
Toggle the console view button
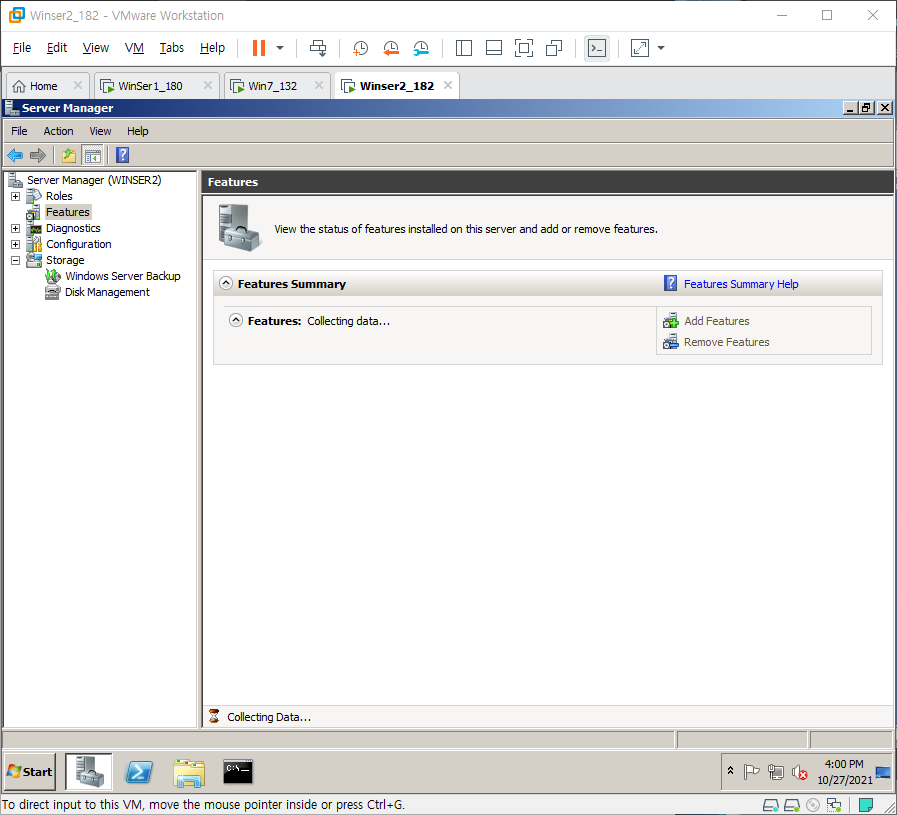(x=597, y=48)
